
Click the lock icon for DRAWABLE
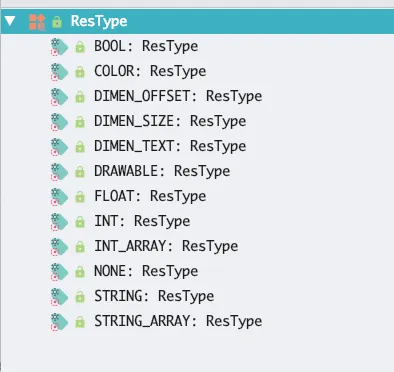80,172
